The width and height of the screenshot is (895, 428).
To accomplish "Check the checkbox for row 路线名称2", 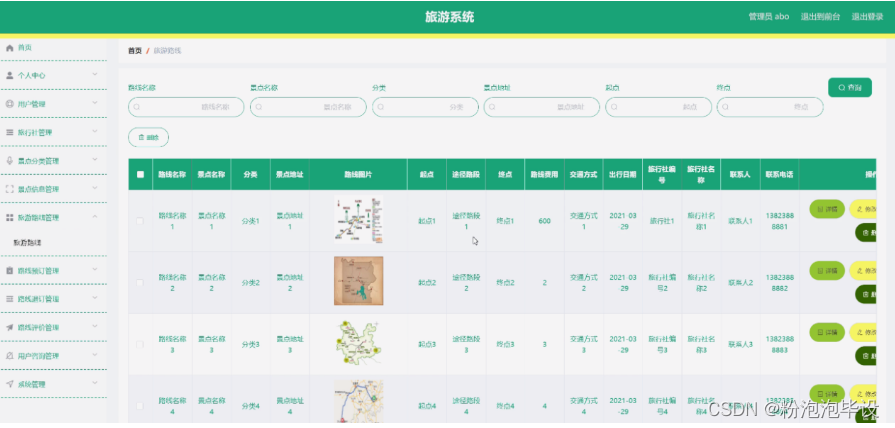I will [x=140, y=283].
